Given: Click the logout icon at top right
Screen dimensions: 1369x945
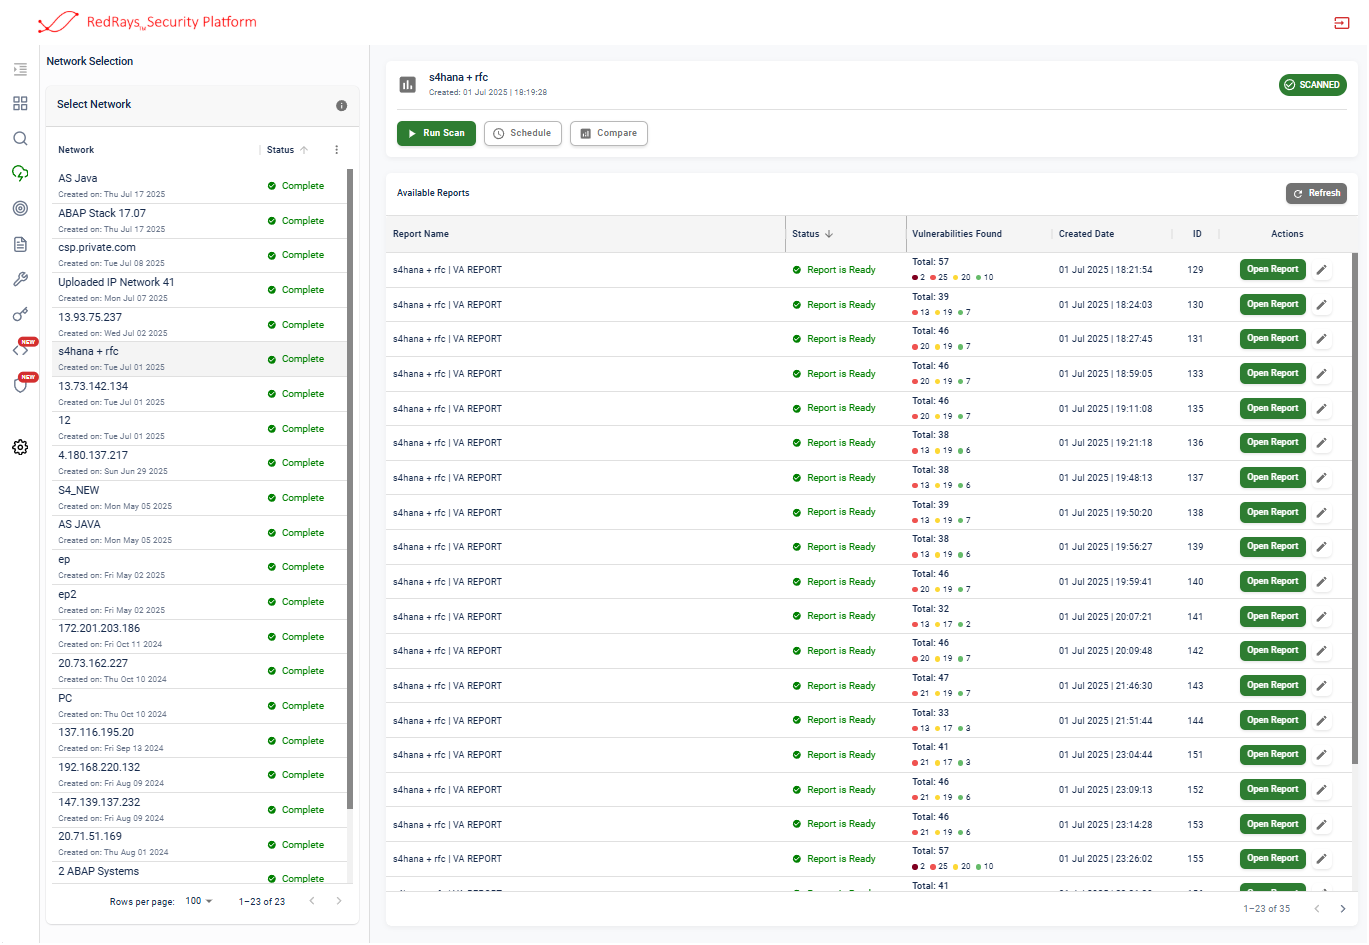Looking at the screenshot, I should click(1342, 23).
